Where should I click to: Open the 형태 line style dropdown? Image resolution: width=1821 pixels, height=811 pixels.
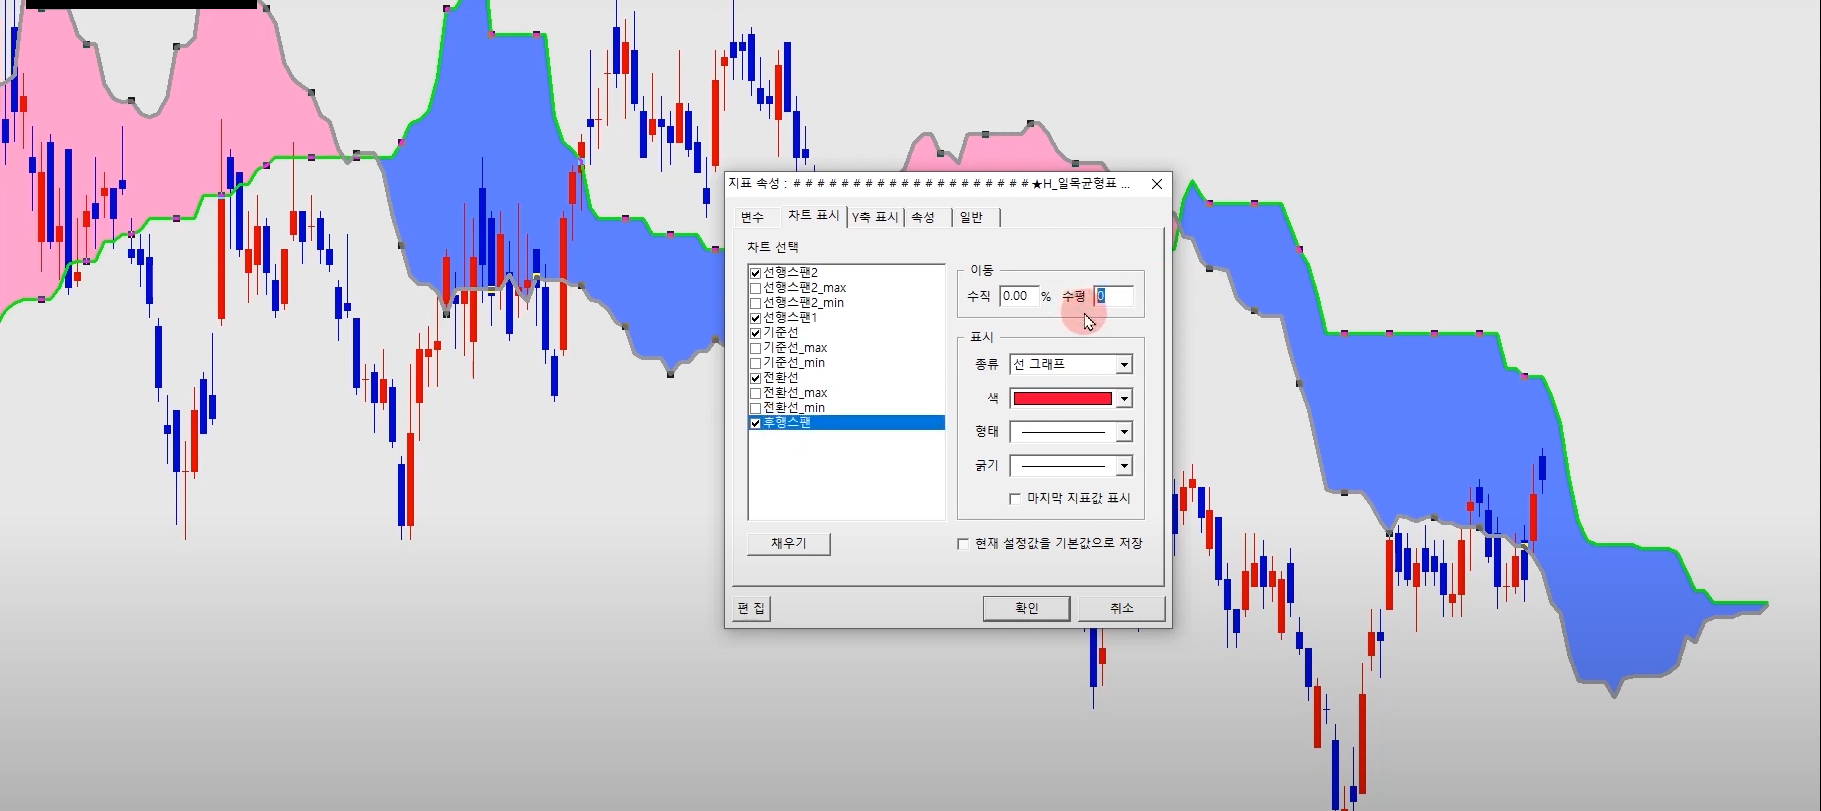pyautogui.click(x=1124, y=432)
